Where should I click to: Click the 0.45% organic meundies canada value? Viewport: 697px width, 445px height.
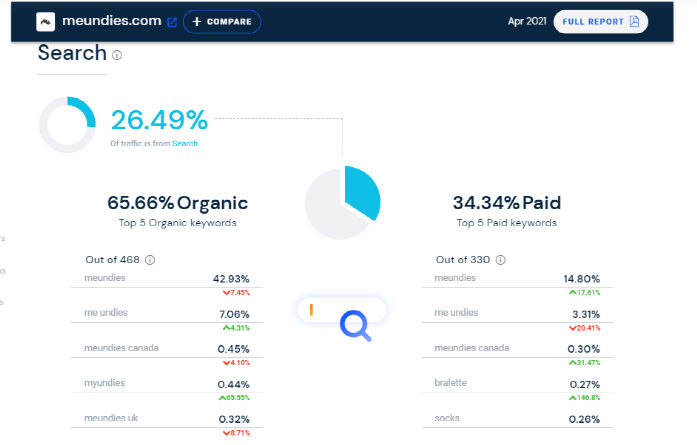click(233, 349)
